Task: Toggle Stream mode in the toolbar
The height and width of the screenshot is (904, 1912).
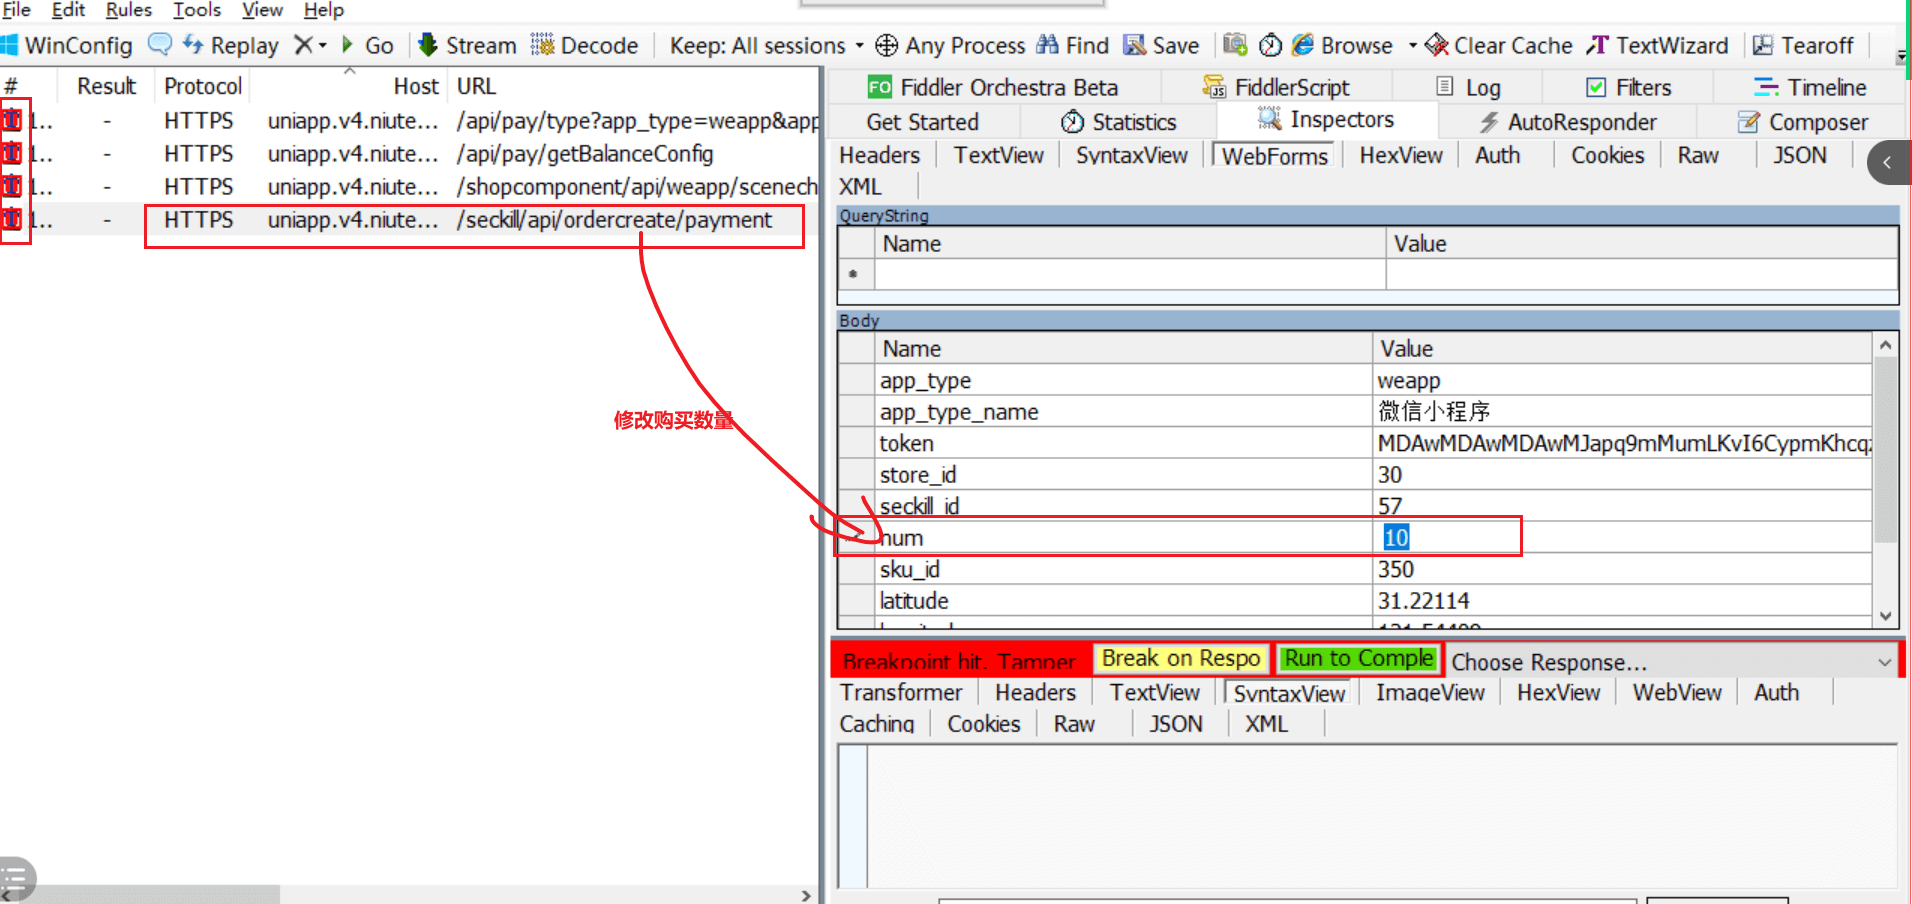Action: 466,46
